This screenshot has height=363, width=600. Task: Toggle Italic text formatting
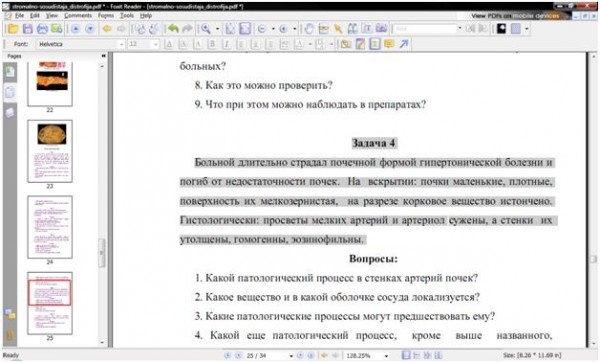tap(227, 44)
